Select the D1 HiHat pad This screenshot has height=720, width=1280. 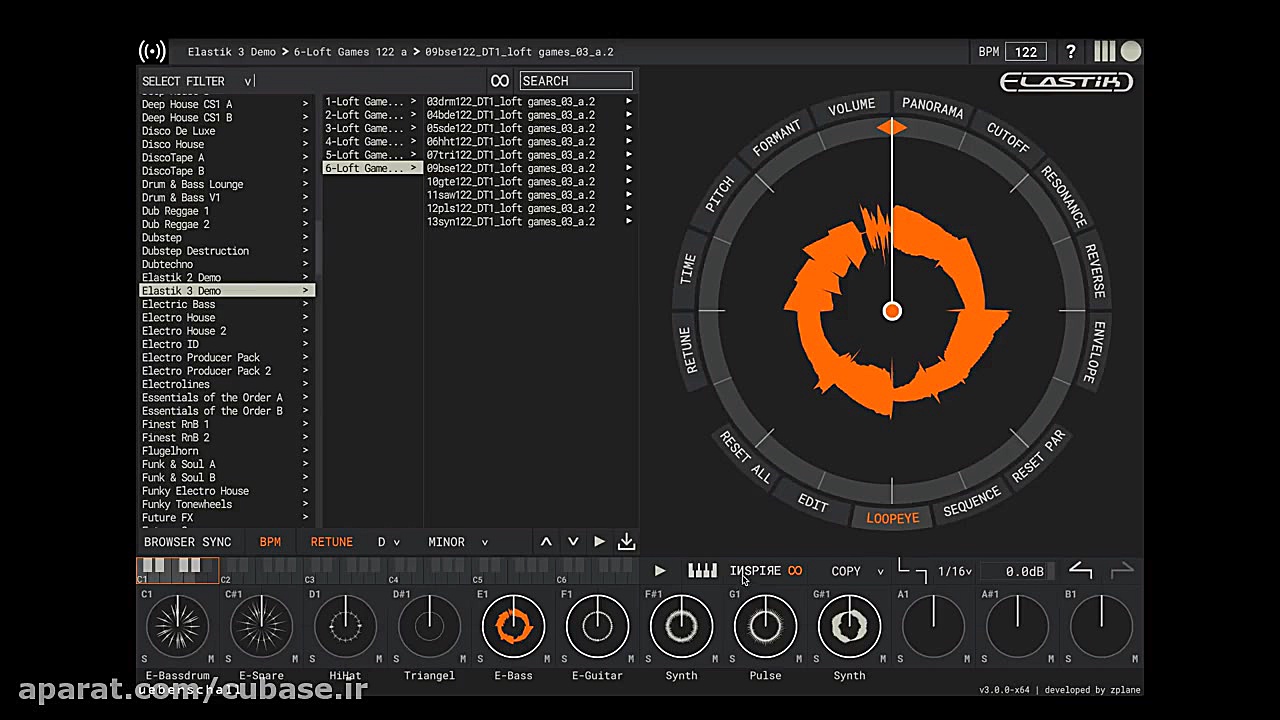pos(346,627)
